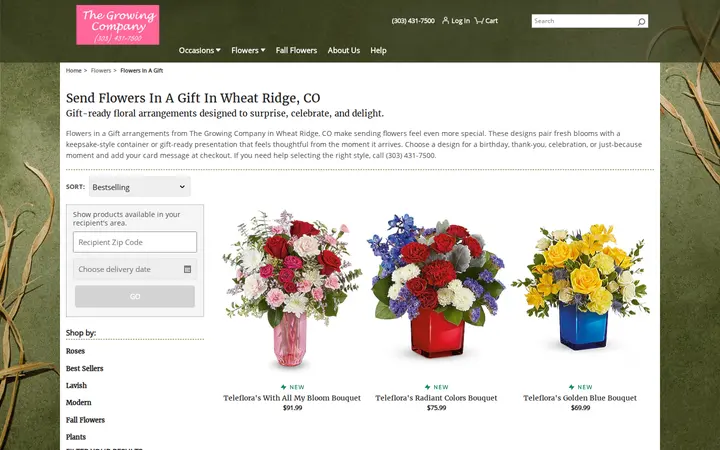Viewport: 720px width, 450px height.
Task: Open the Help menu item
Action: pos(378,51)
